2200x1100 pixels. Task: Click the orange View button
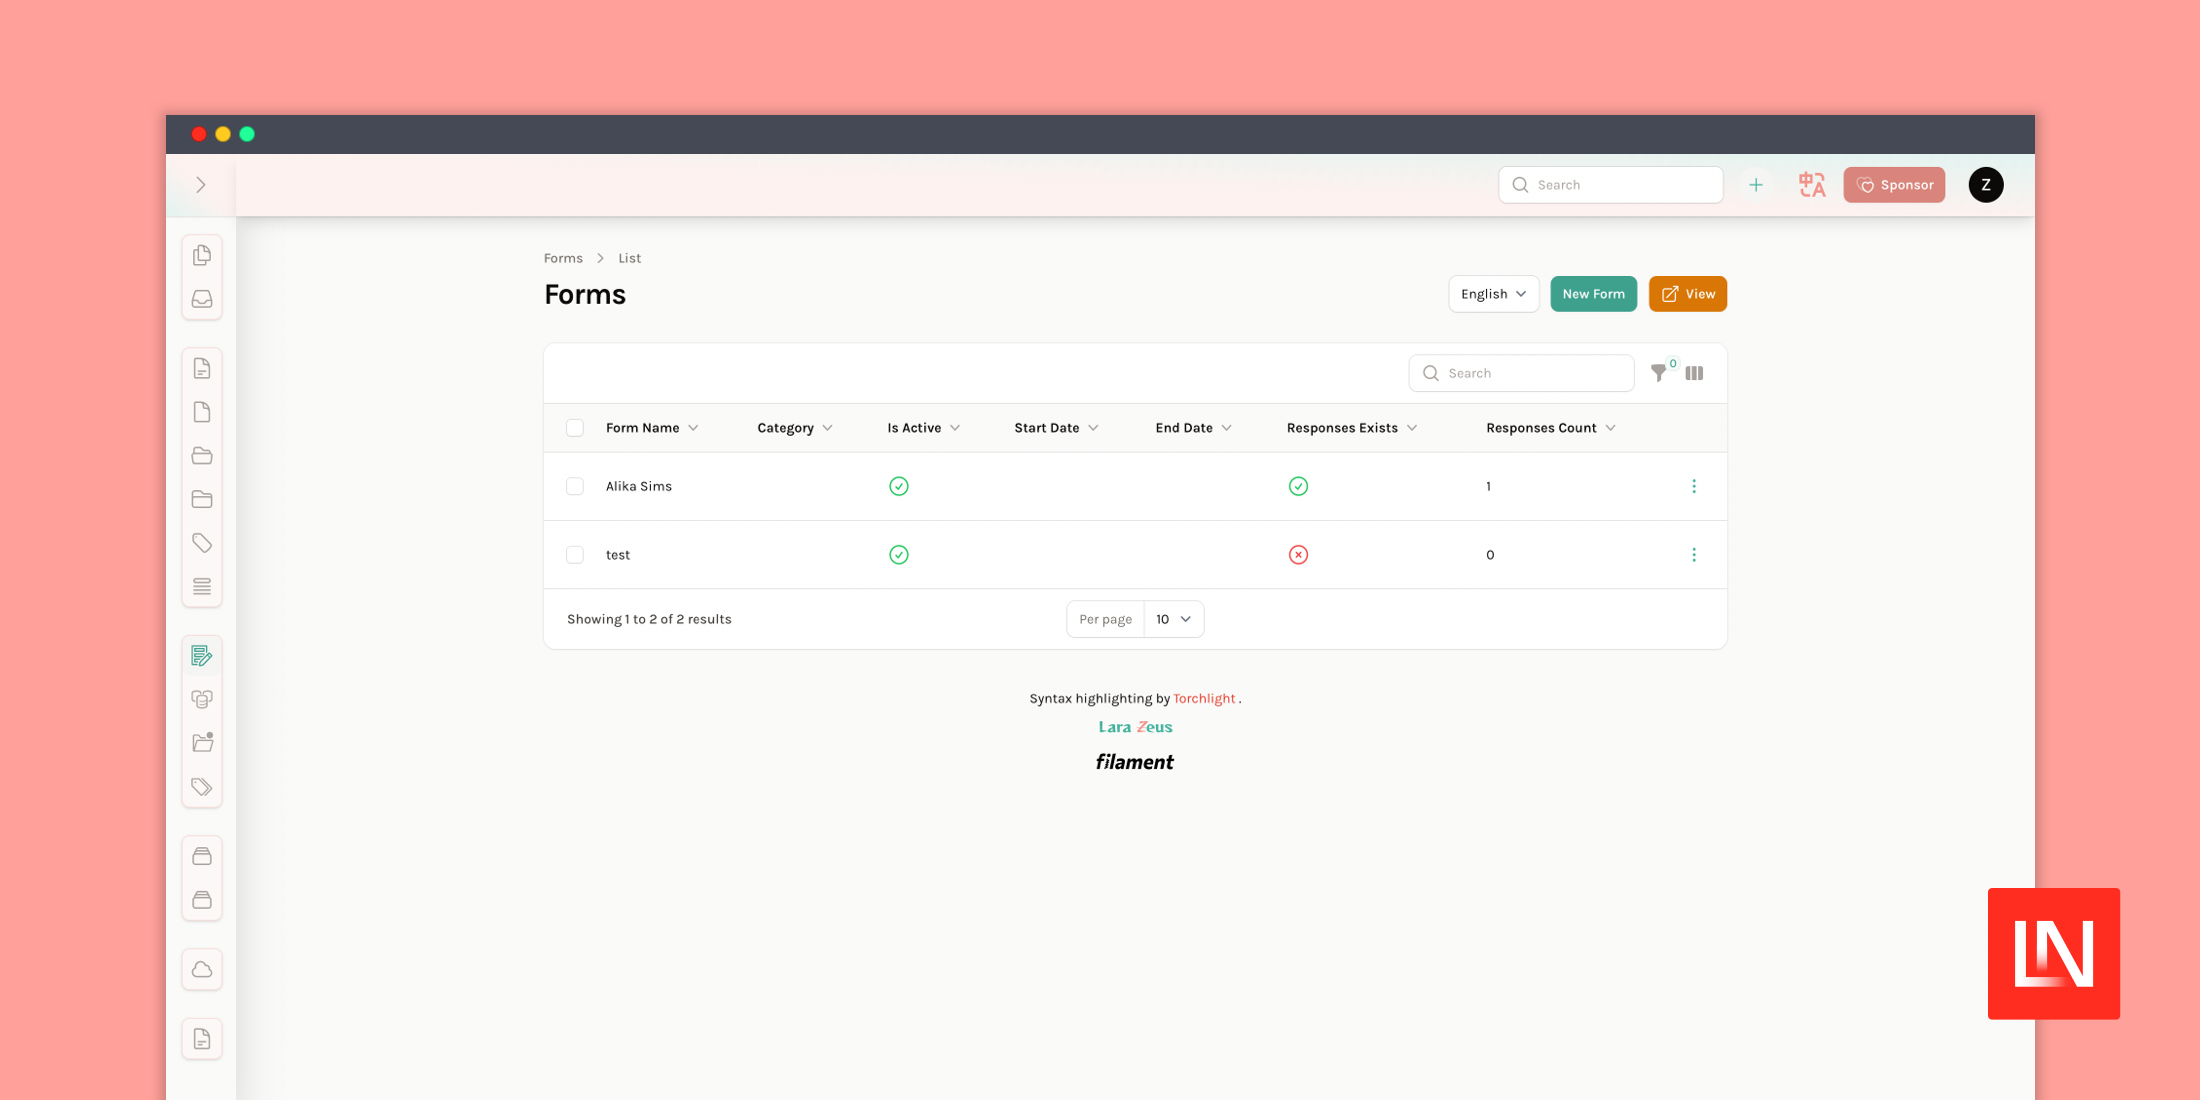pyautogui.click(x=1688, y=293)
